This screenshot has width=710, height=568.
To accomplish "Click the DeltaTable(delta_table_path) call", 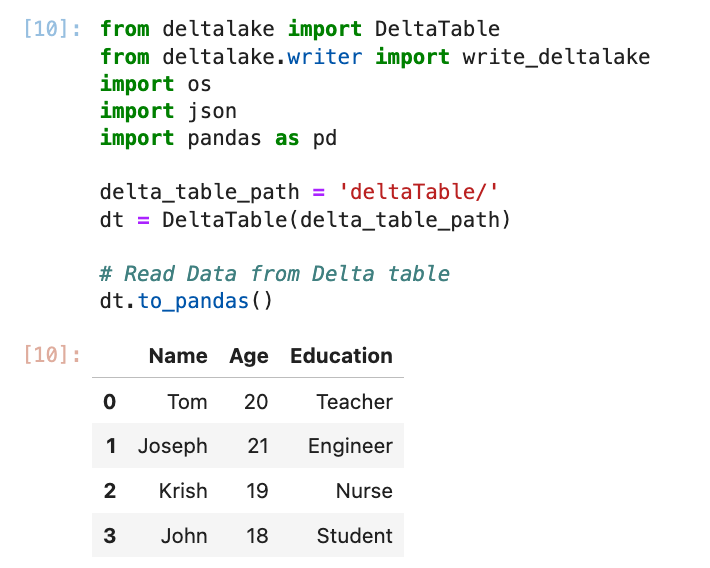I will click(336, 220).
